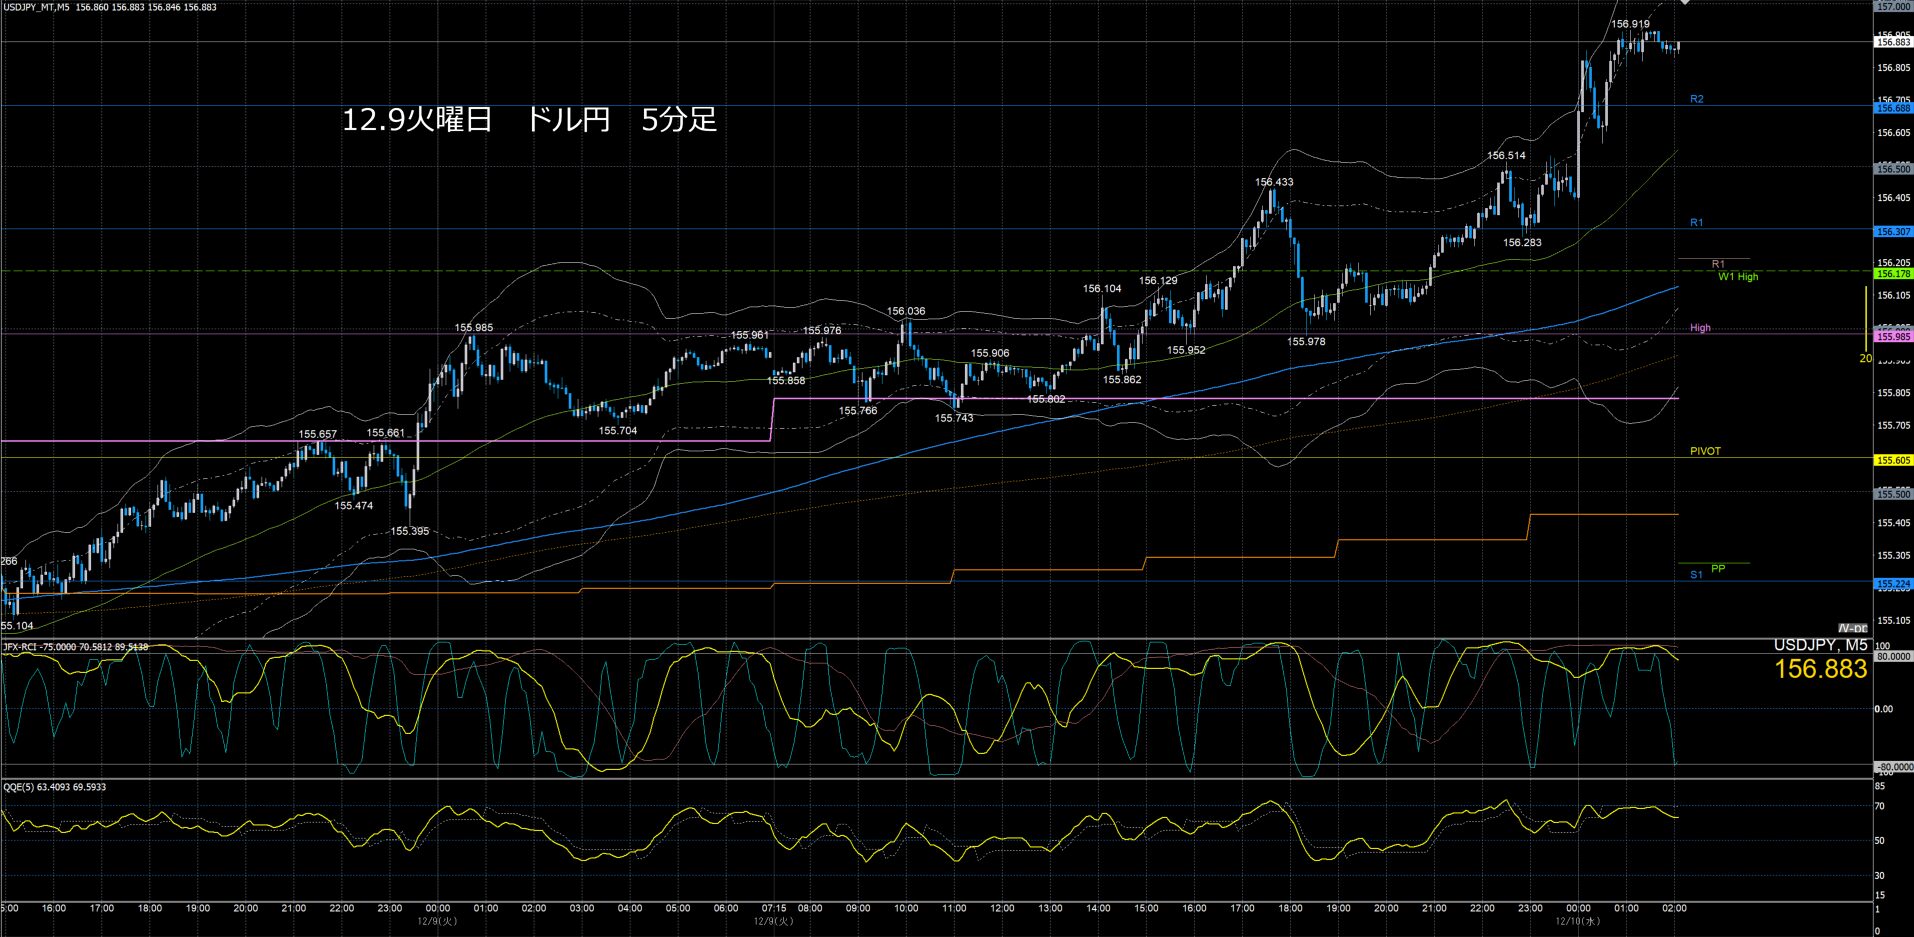Click the green PP label

pos(1718,569)
